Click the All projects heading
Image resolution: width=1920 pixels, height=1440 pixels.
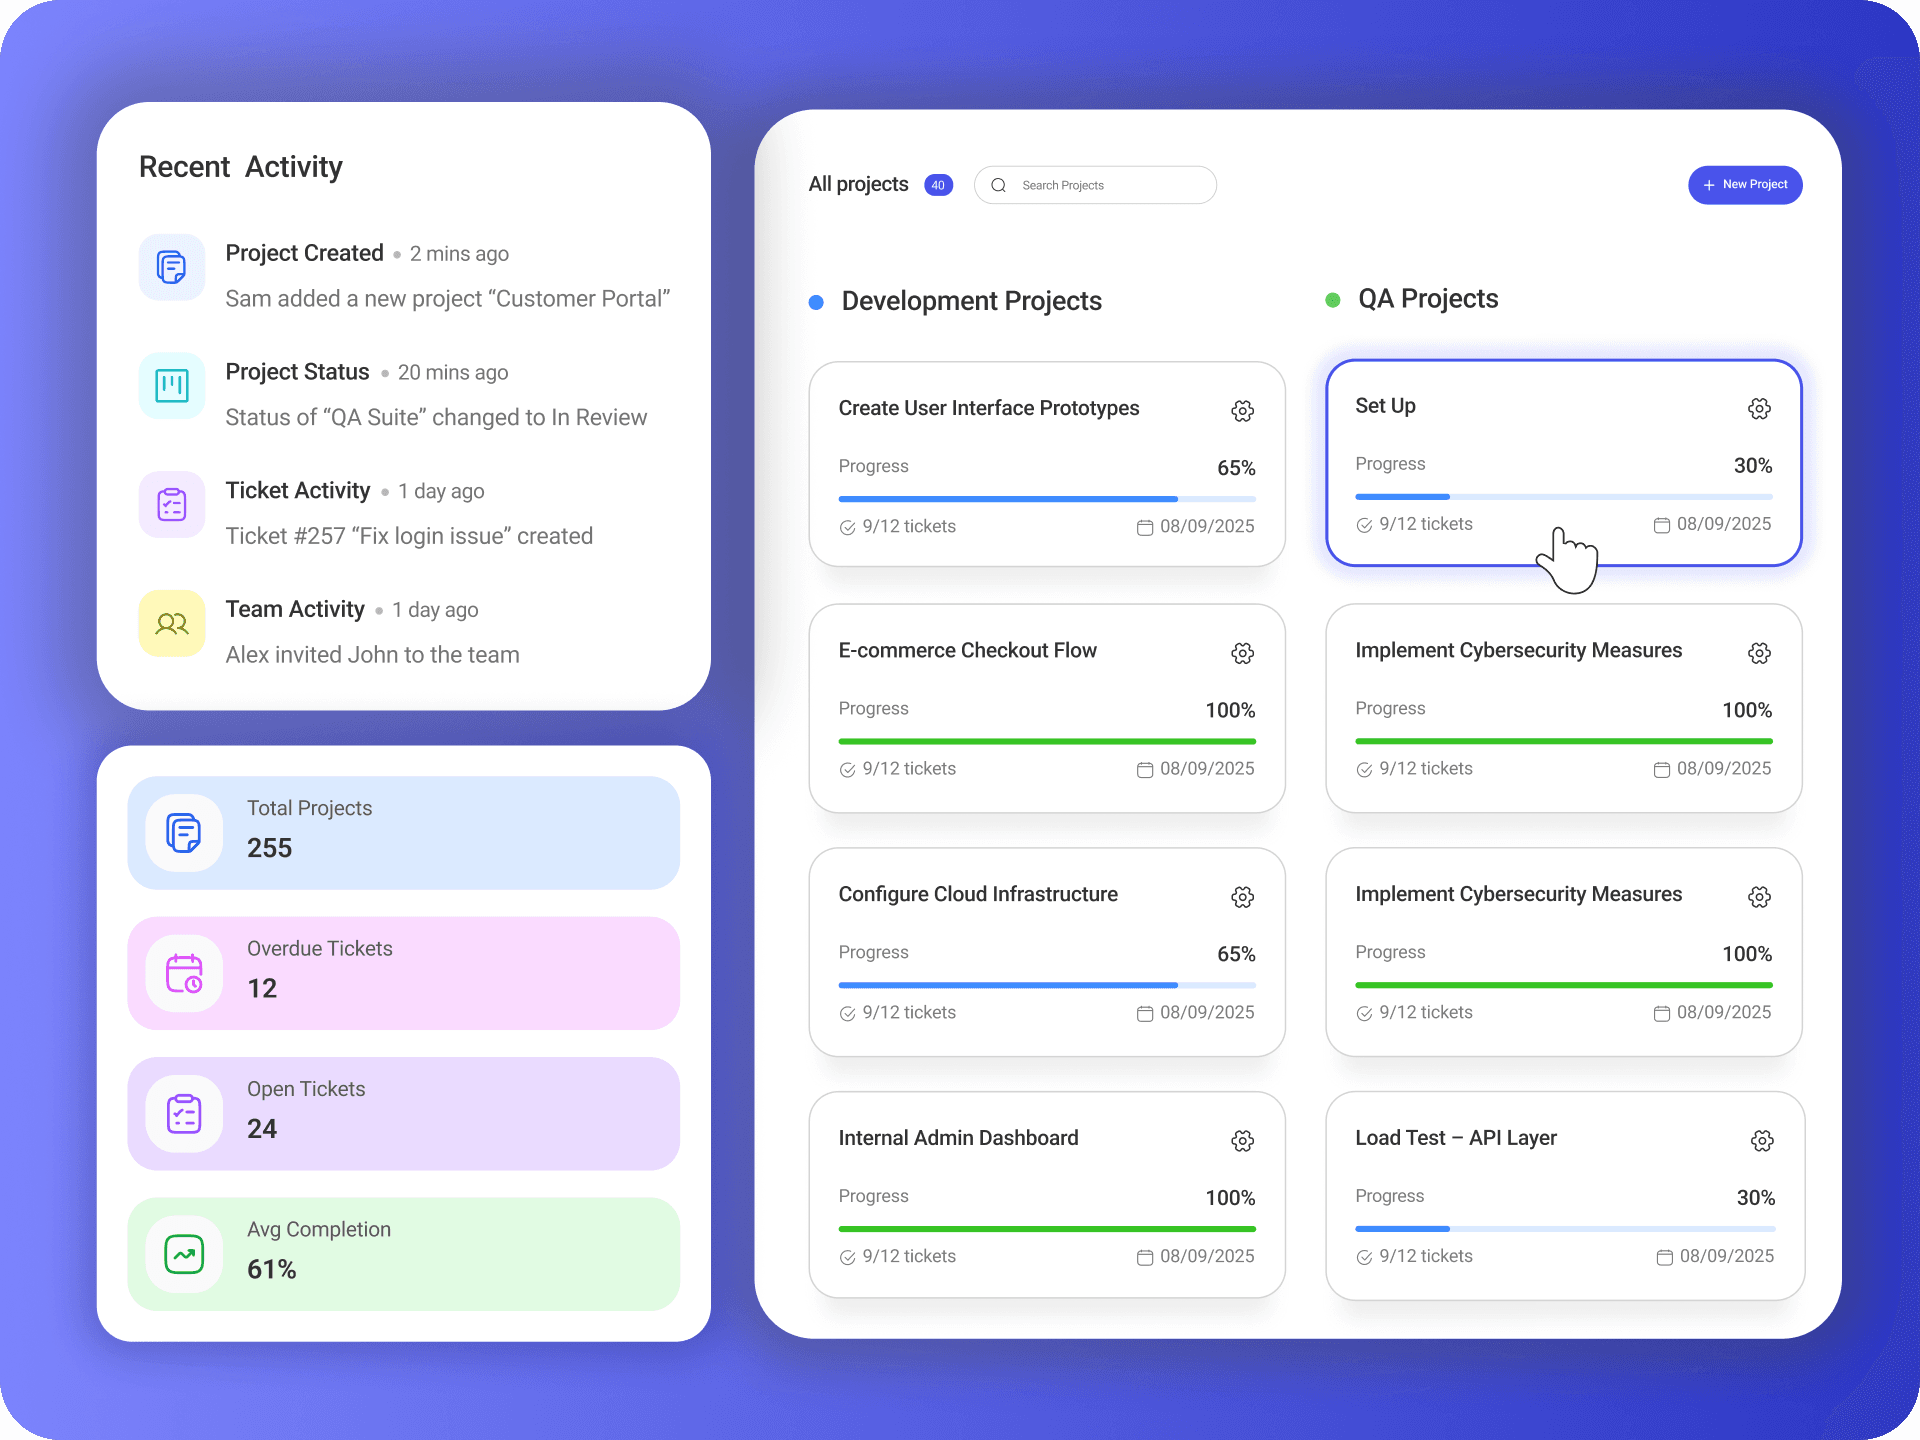pyautogui.click(x=858, y=184)
